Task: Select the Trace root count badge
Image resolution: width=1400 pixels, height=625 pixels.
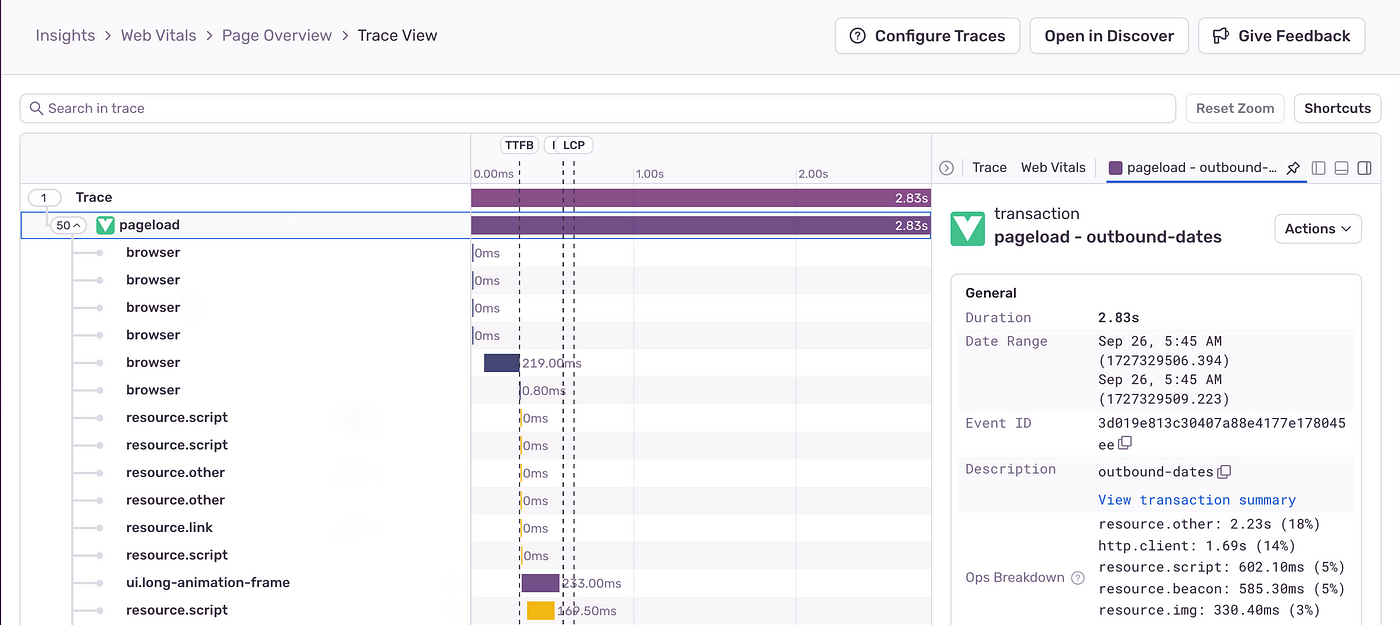Action: point(44,198)
